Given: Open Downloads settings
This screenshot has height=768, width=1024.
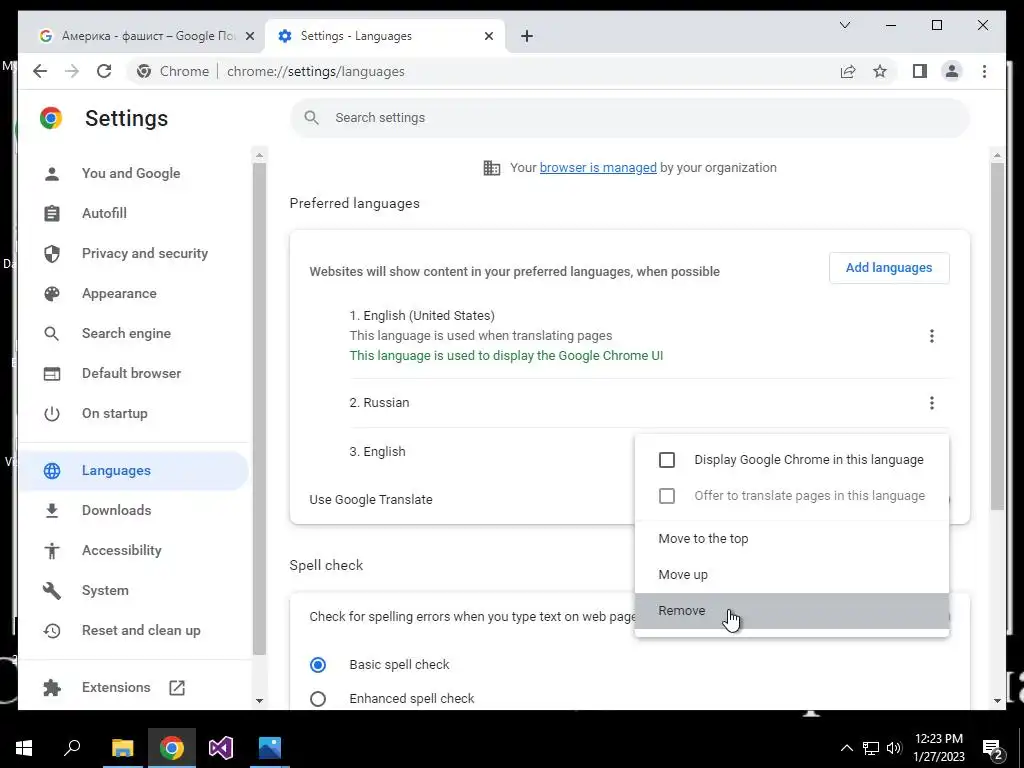Looking at the screenshot, I should coord(116,510).
